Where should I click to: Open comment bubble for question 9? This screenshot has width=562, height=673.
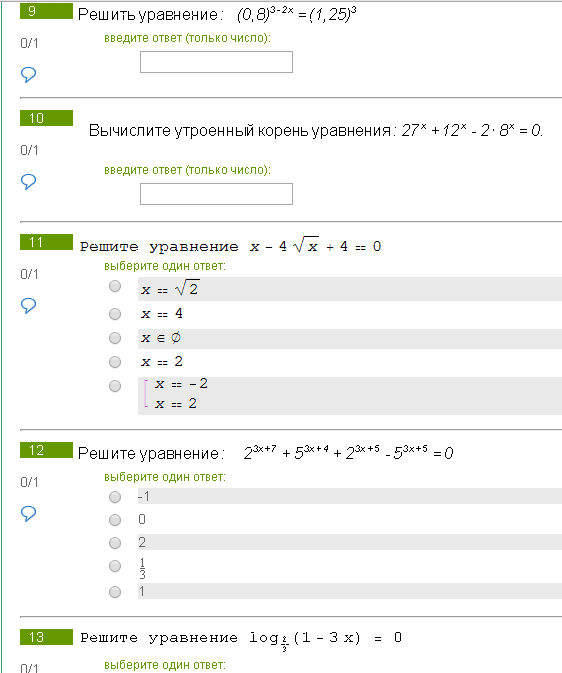(x=28, y=74)
